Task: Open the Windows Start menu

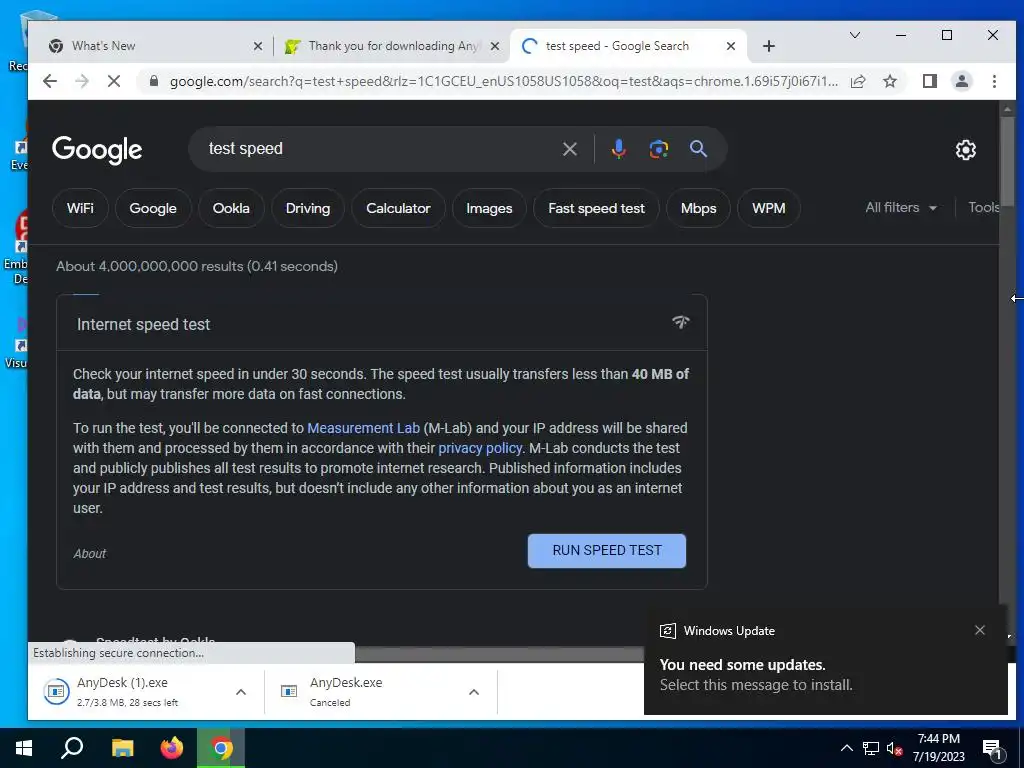Action: (x=24, y=748)
